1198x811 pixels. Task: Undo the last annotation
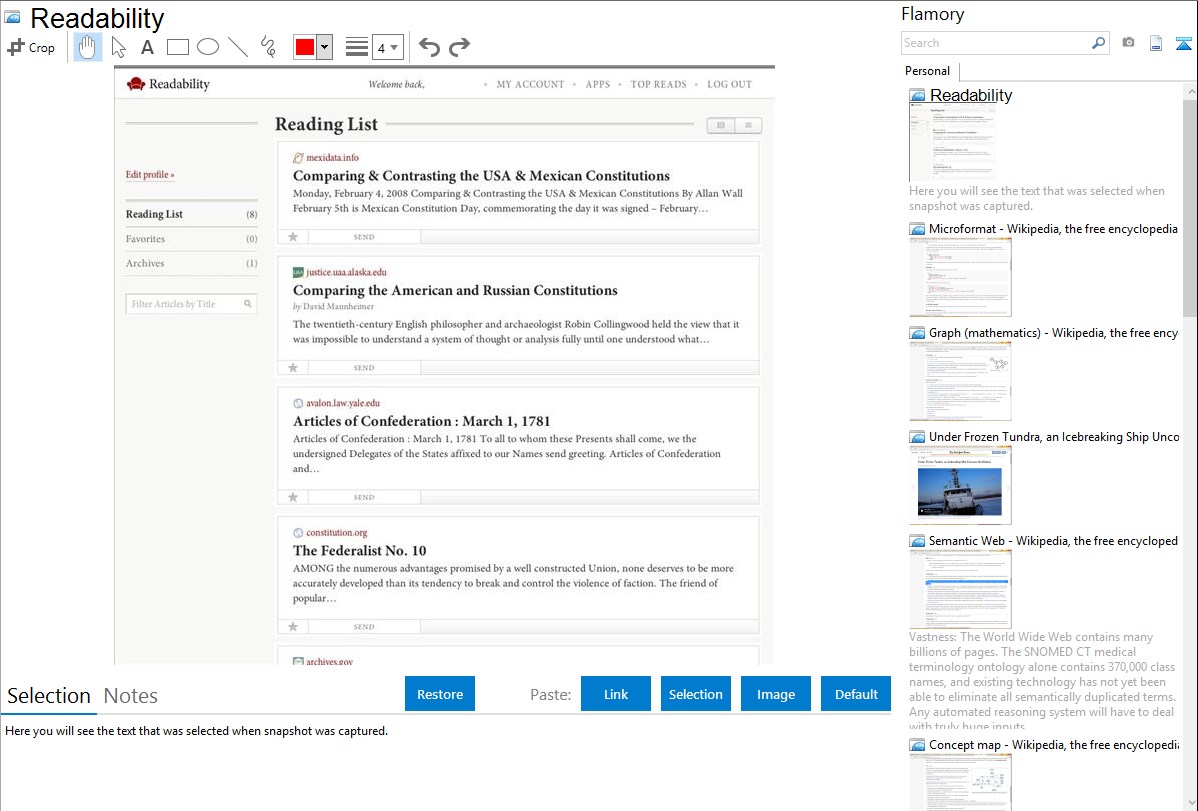pos(429,47)
